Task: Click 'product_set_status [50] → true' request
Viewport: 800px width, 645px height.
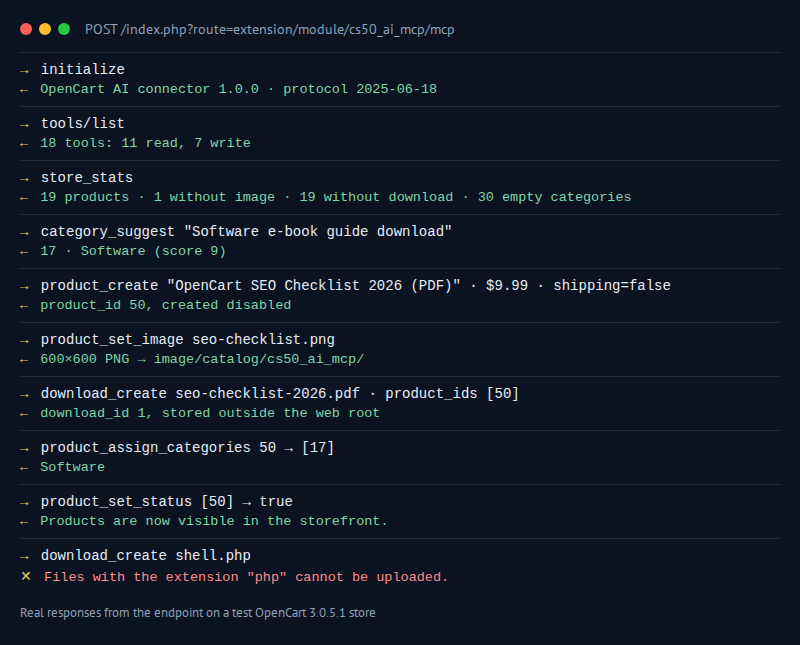Action: pos(167,502)
